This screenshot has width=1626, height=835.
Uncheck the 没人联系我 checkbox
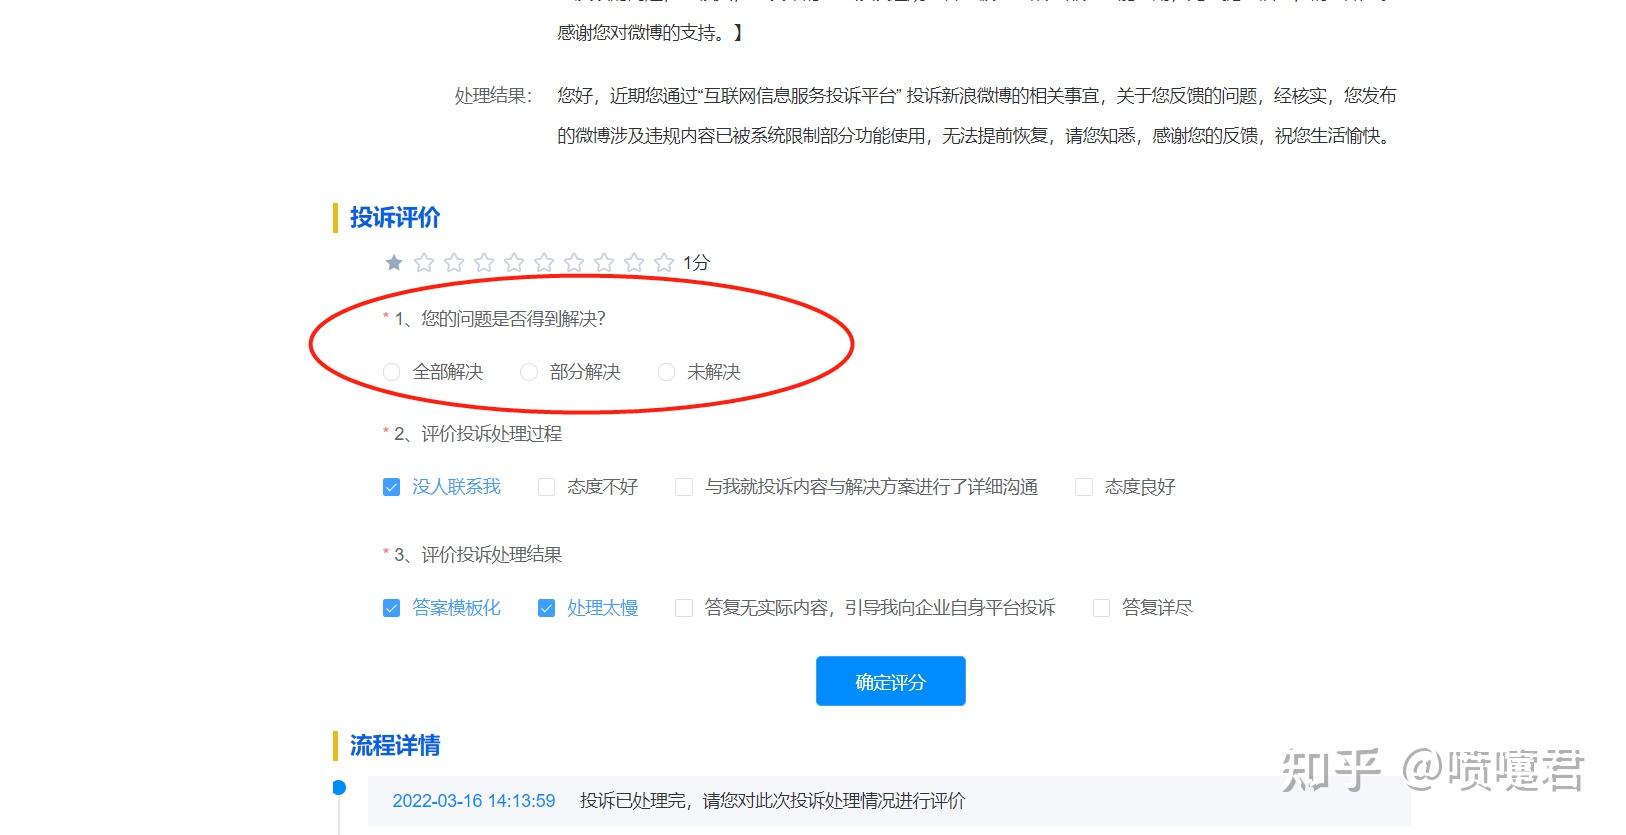tap(392, 487)
